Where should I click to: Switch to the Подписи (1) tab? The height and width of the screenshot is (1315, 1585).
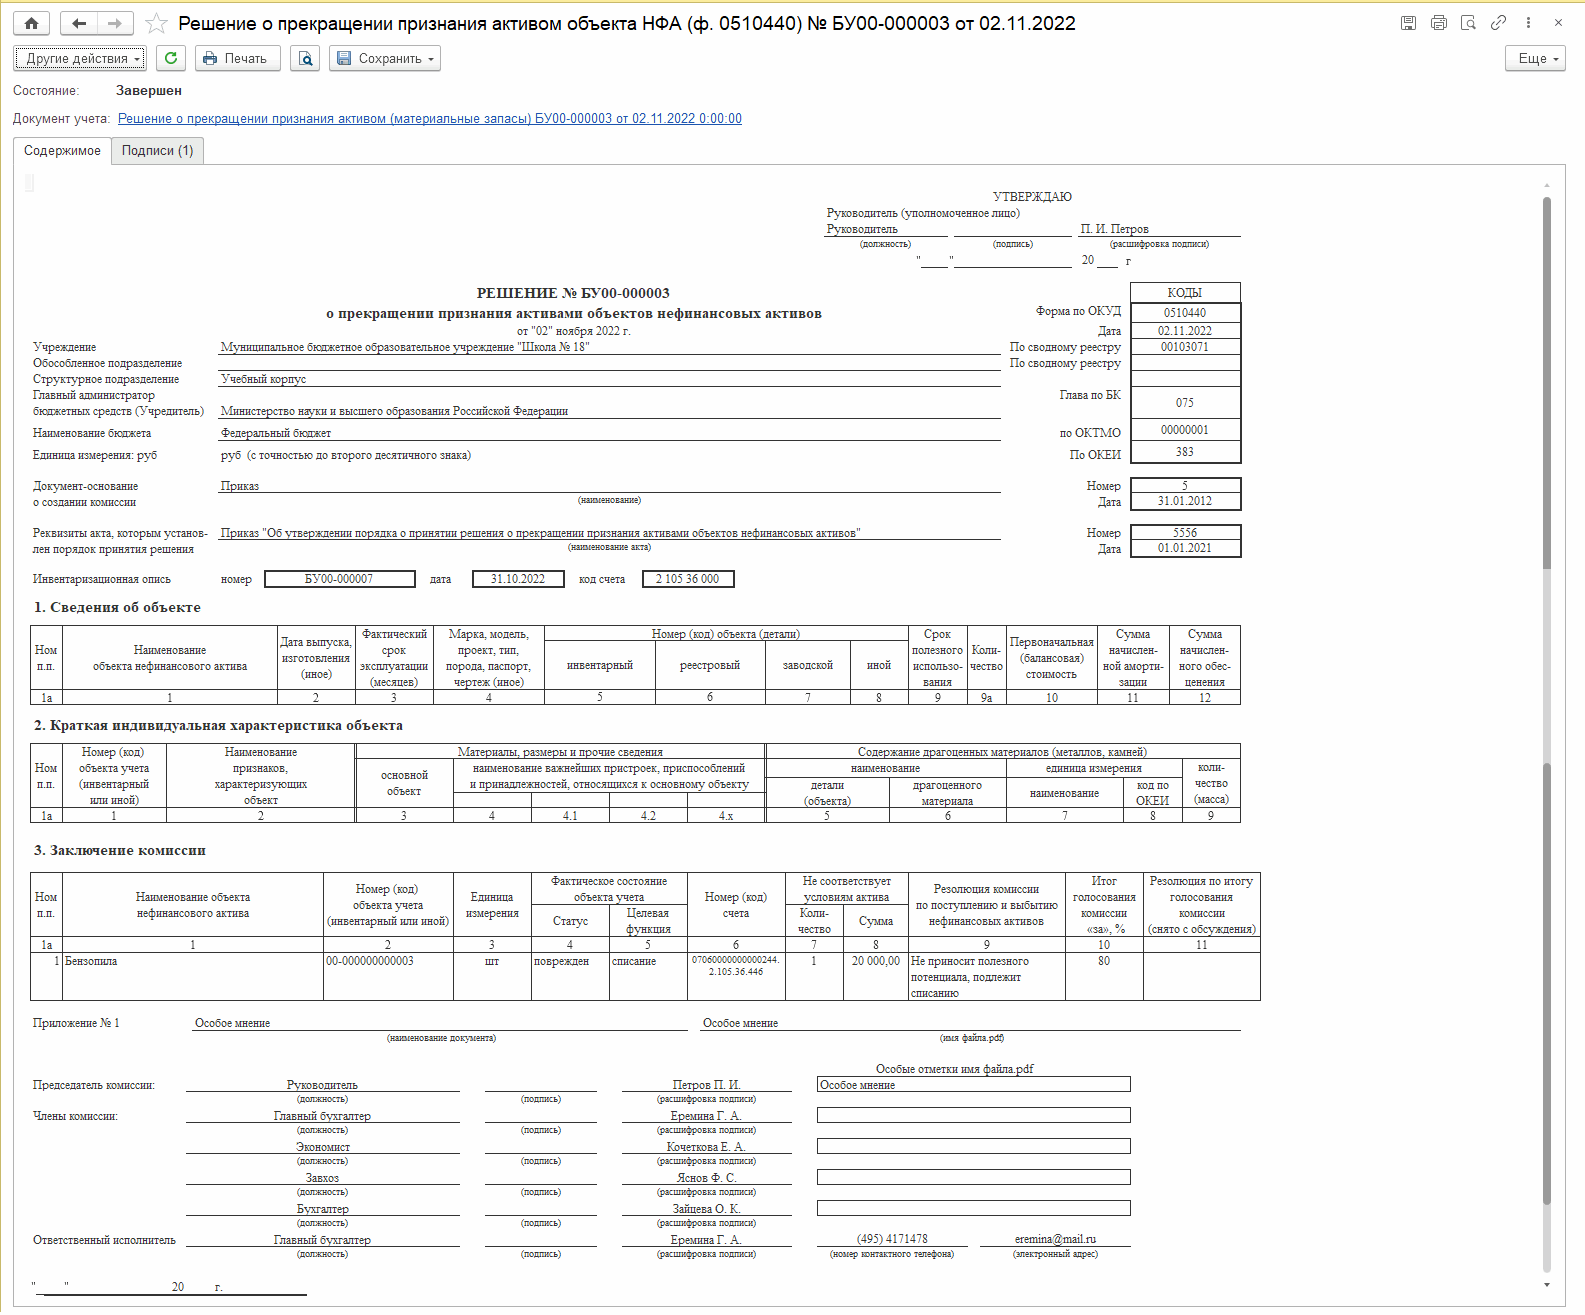pos(157,151)
